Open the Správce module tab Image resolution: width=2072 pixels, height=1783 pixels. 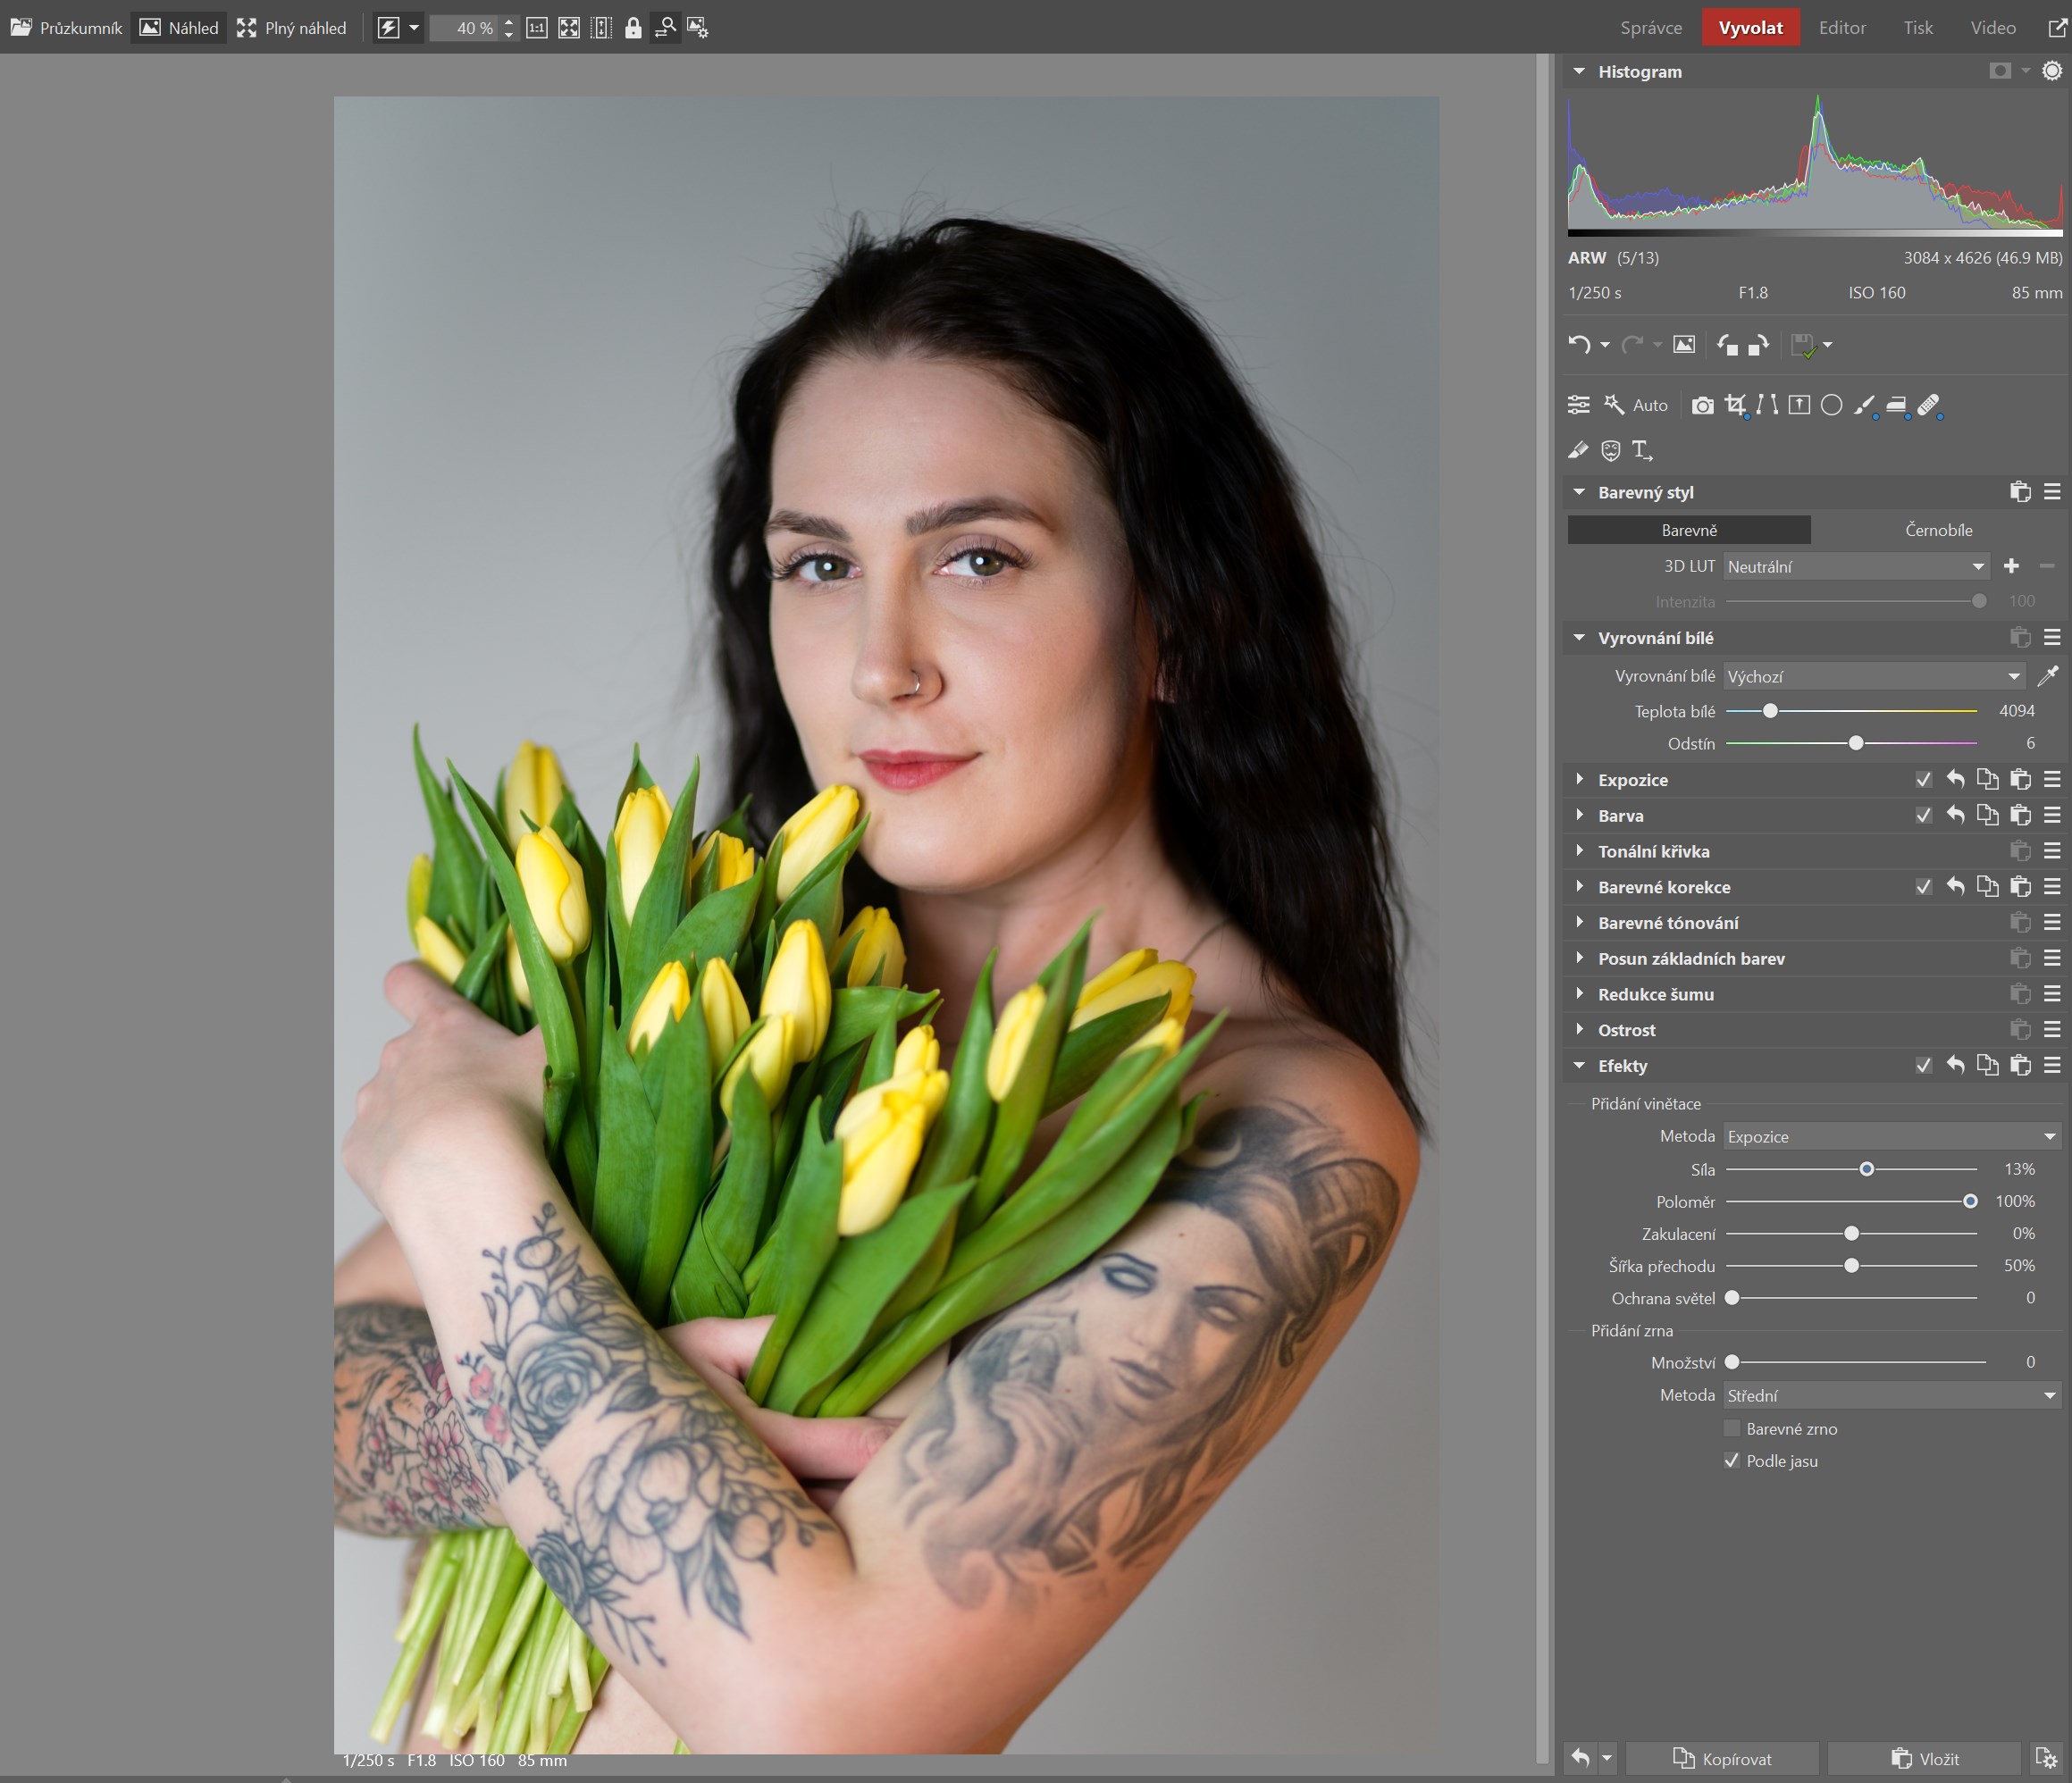[1650, 28]
